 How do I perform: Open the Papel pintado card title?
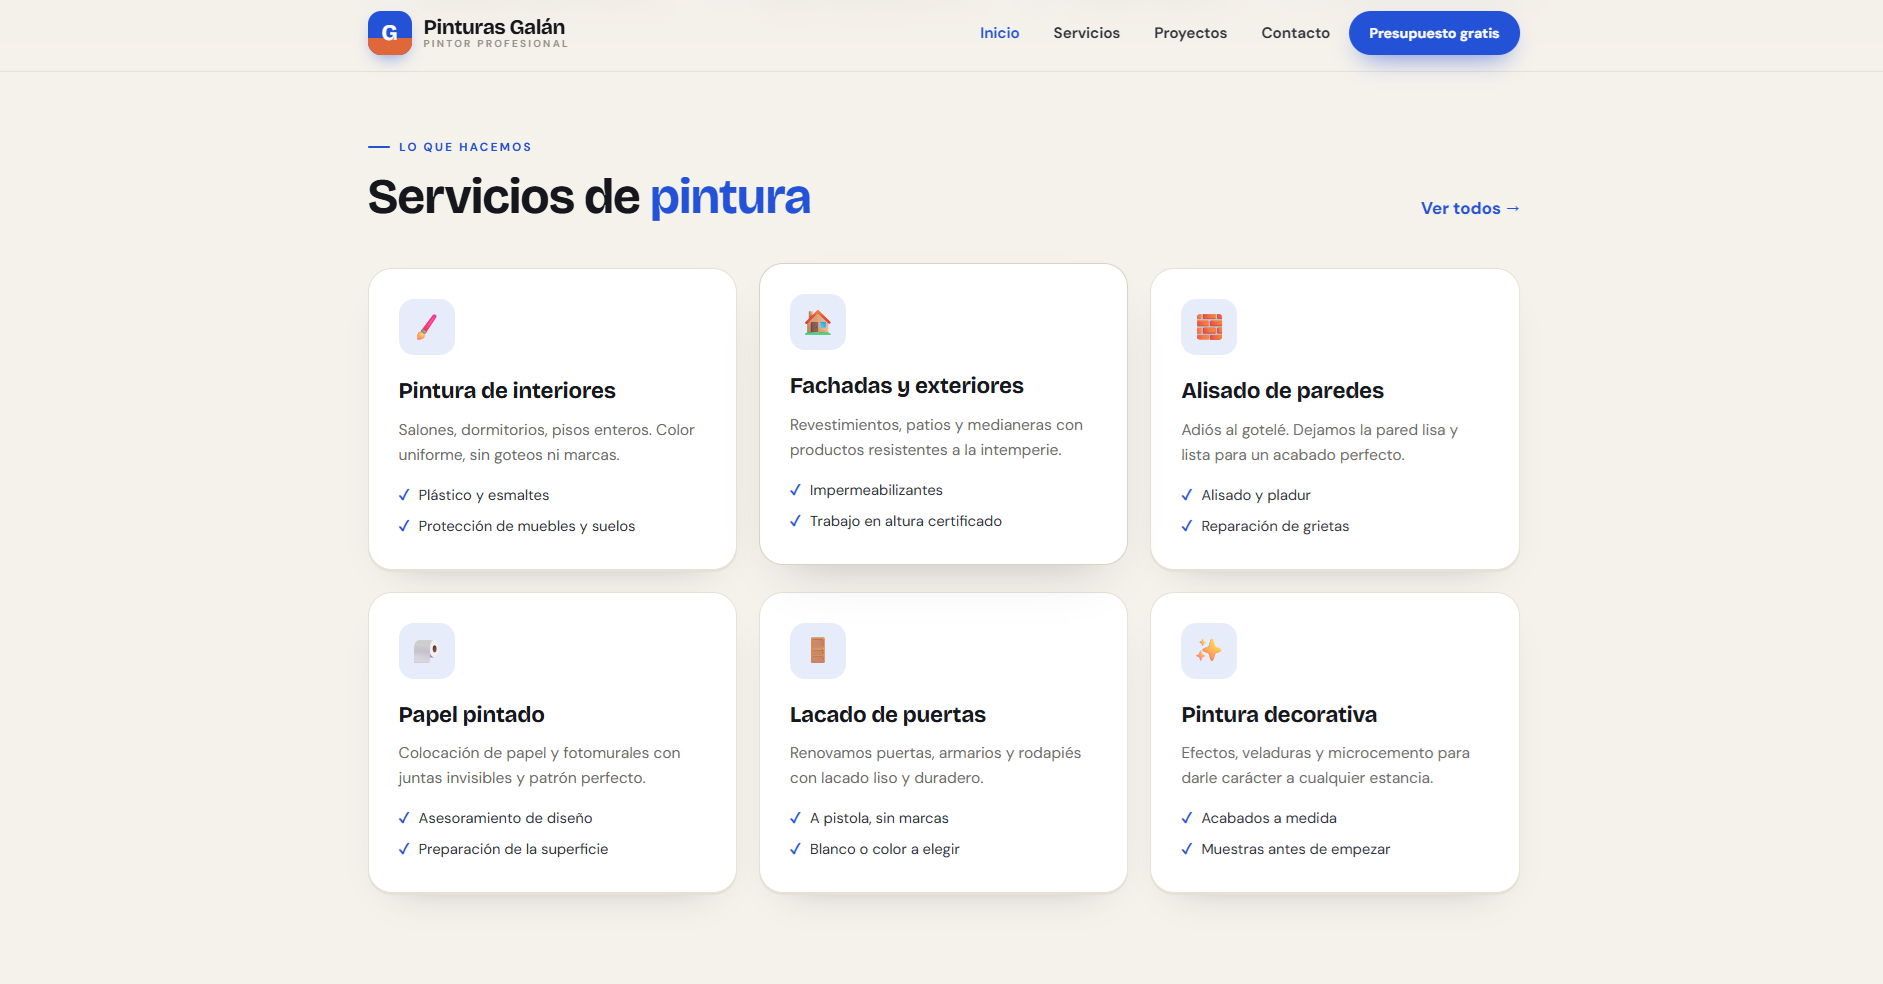point(471,715)
